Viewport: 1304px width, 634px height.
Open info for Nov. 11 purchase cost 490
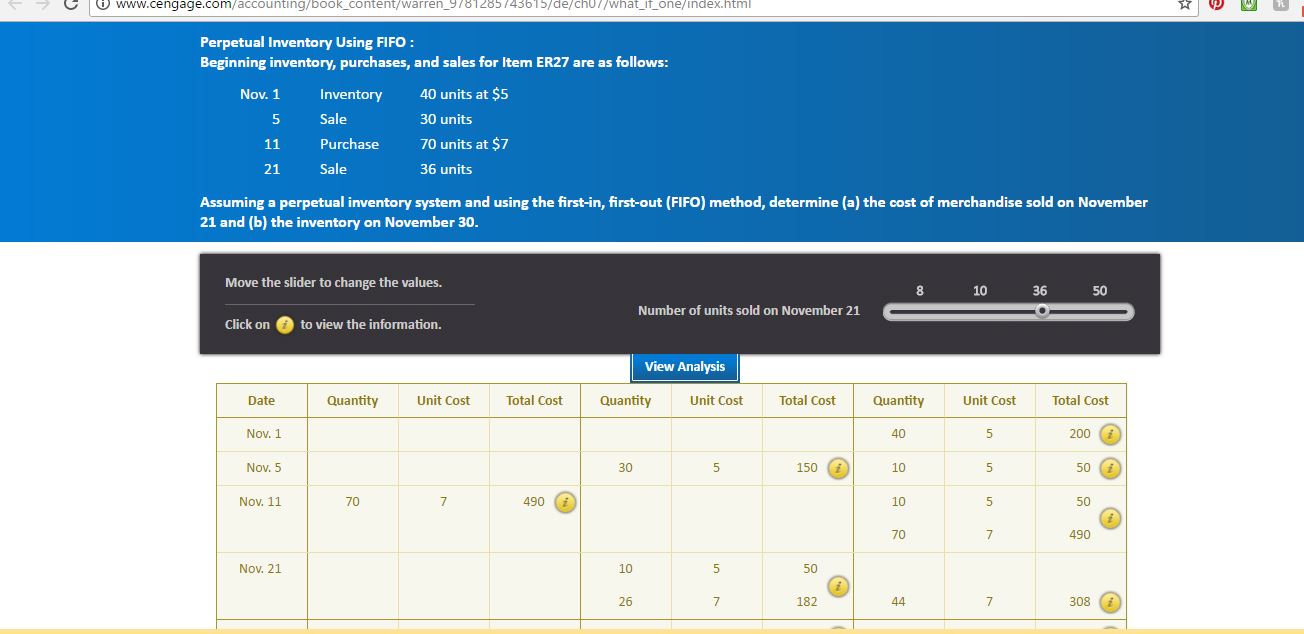click(565, 503)
